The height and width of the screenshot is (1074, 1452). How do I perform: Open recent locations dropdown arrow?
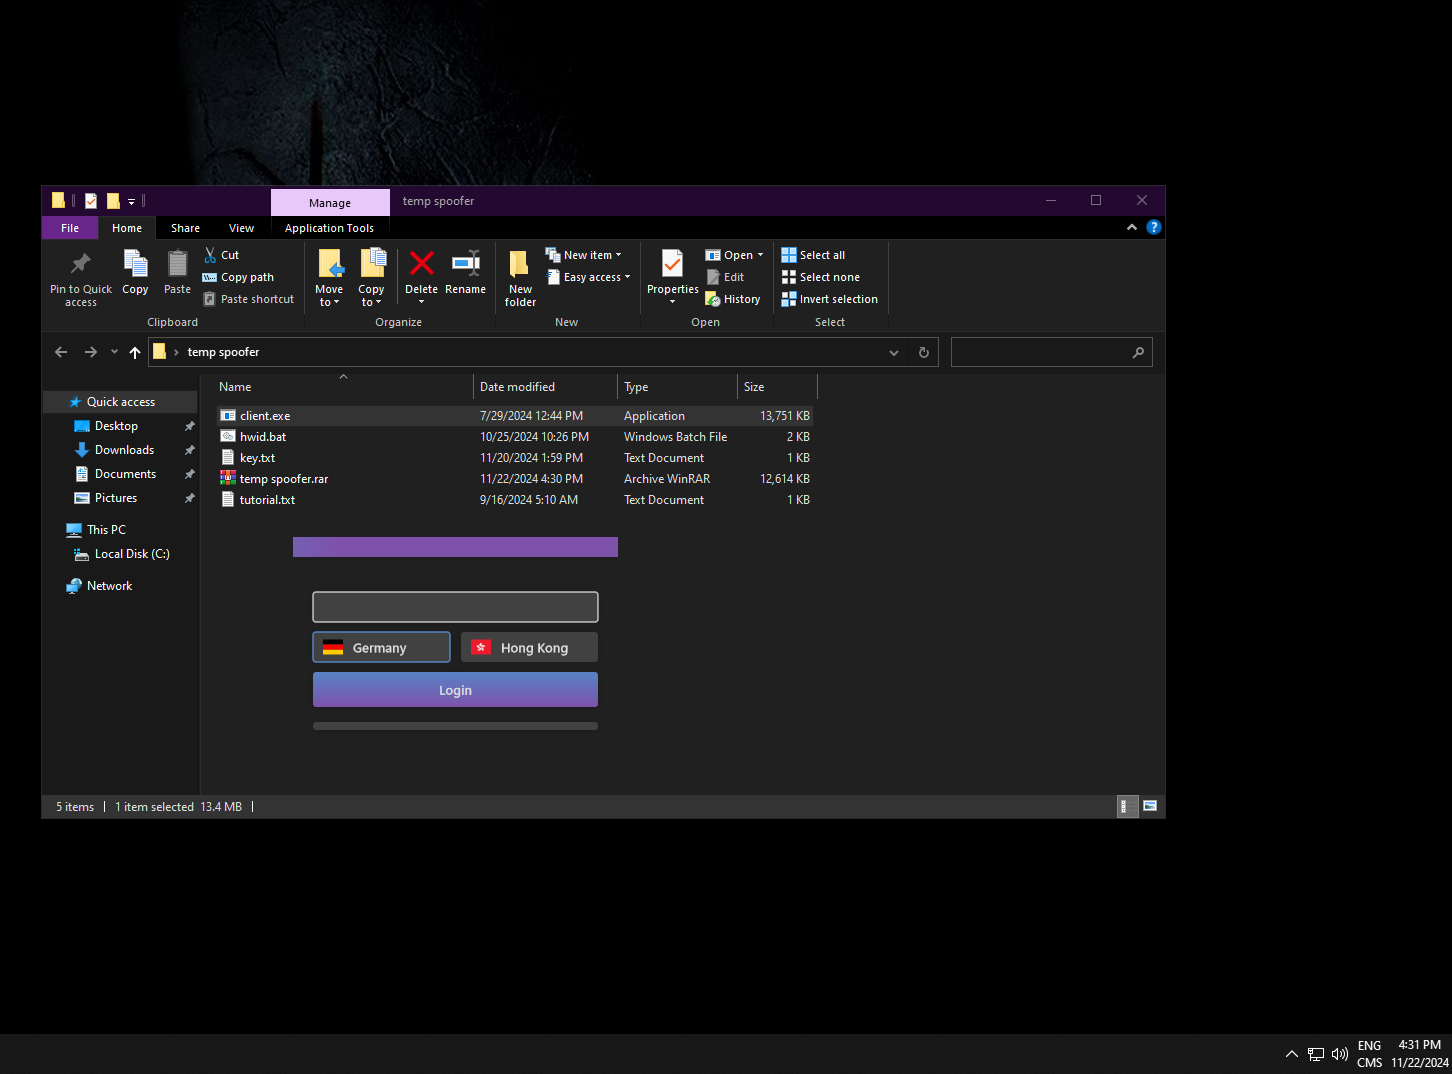pos(114,352)
